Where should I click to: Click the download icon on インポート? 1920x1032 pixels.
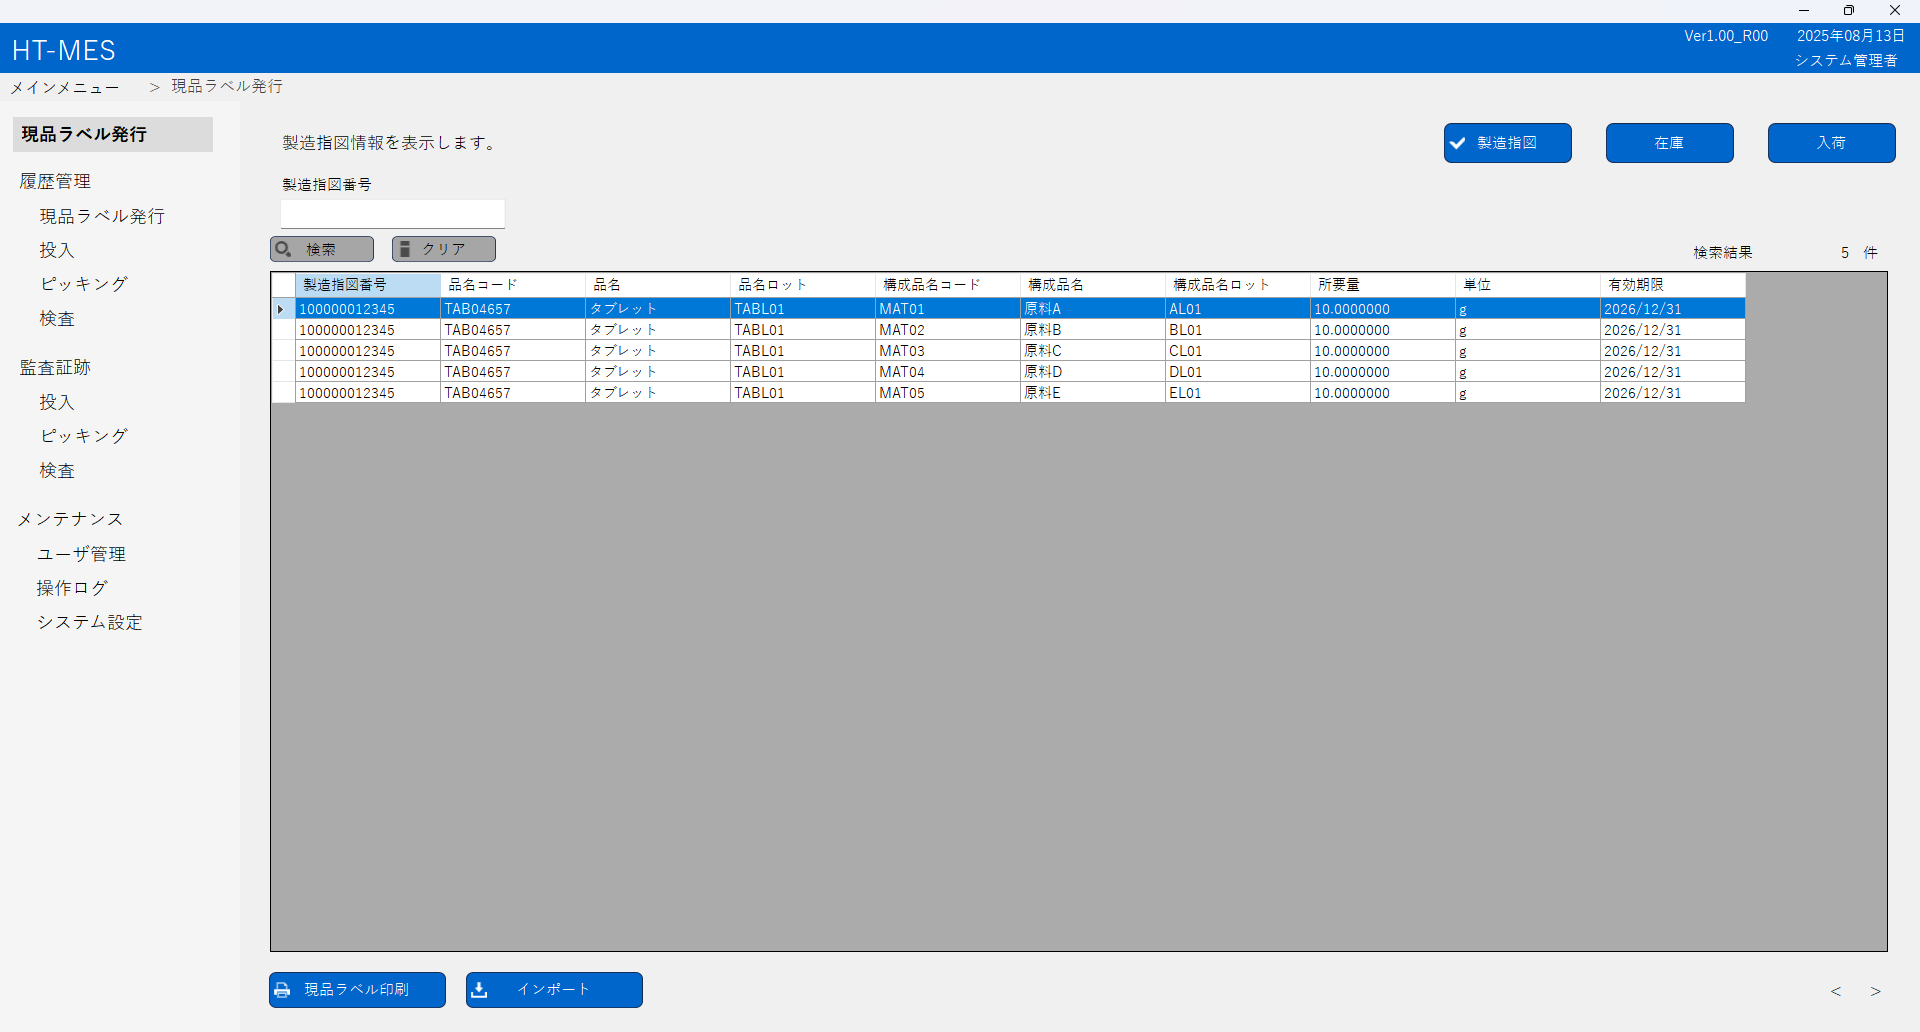480,990
